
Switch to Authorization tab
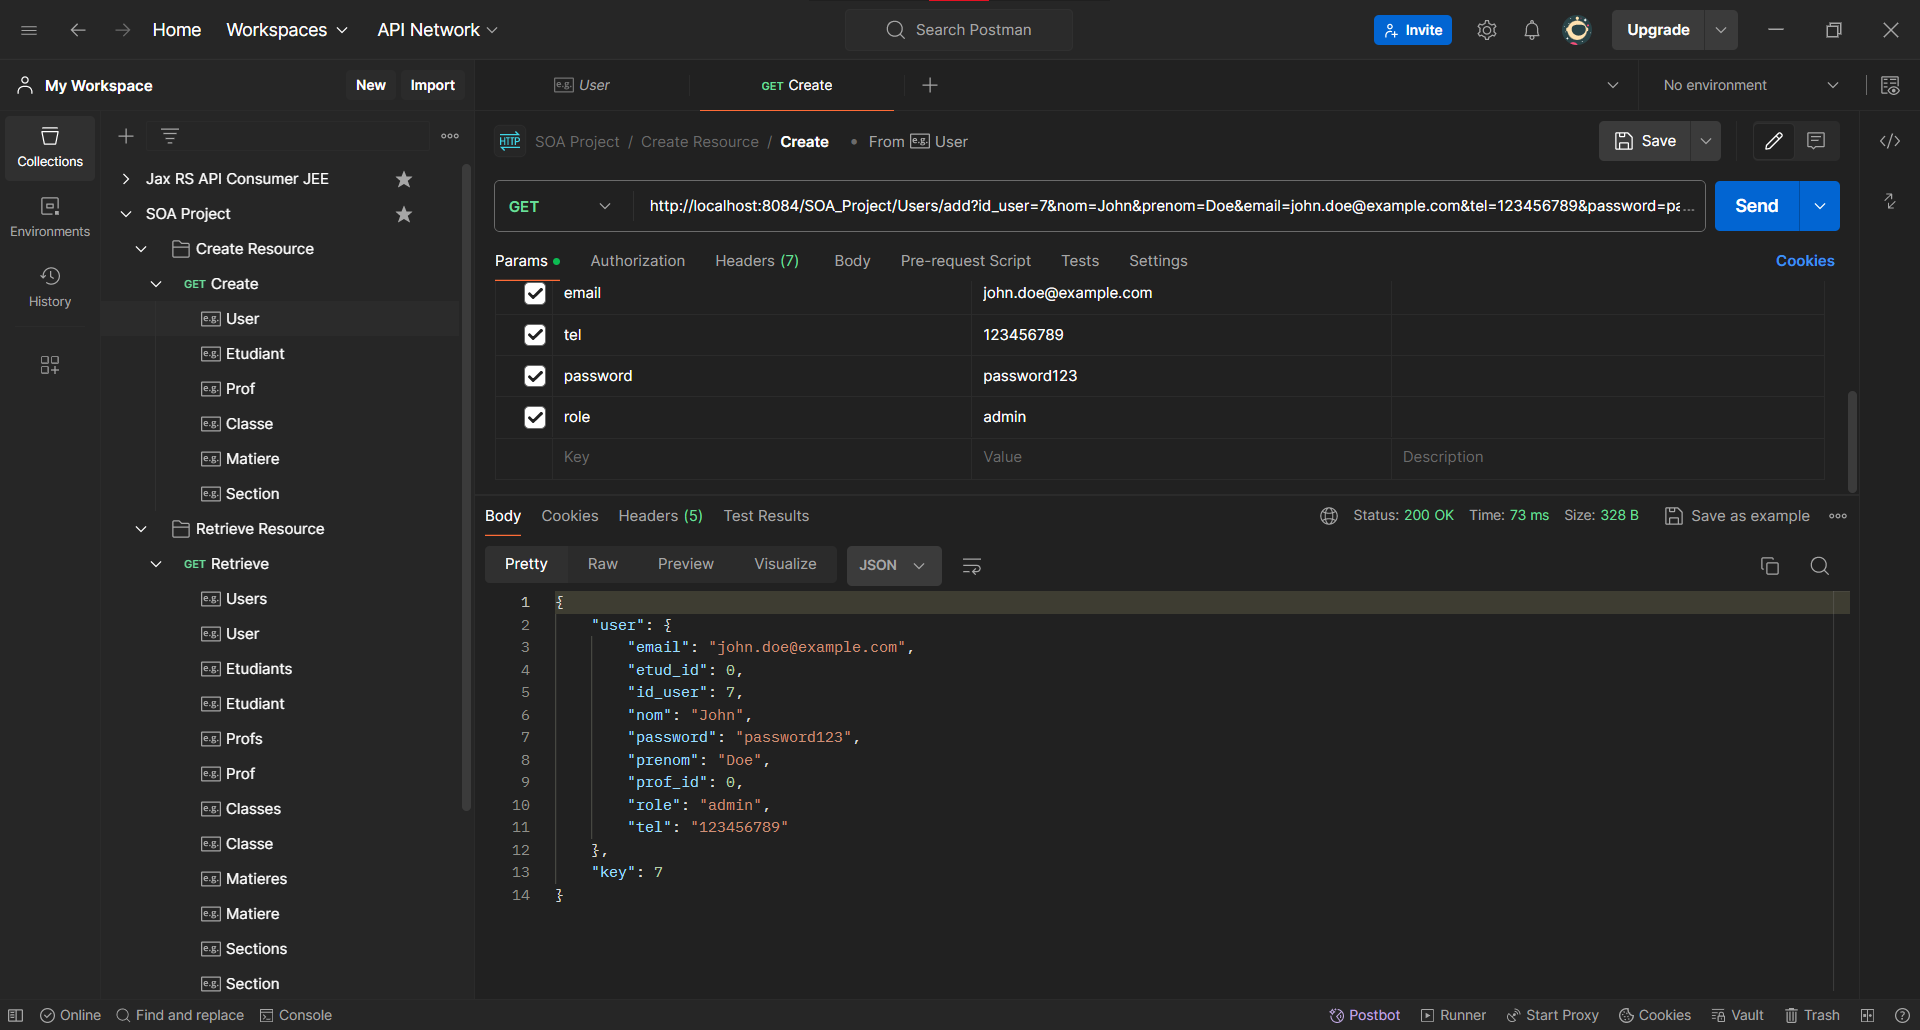(x=638, y=261)
